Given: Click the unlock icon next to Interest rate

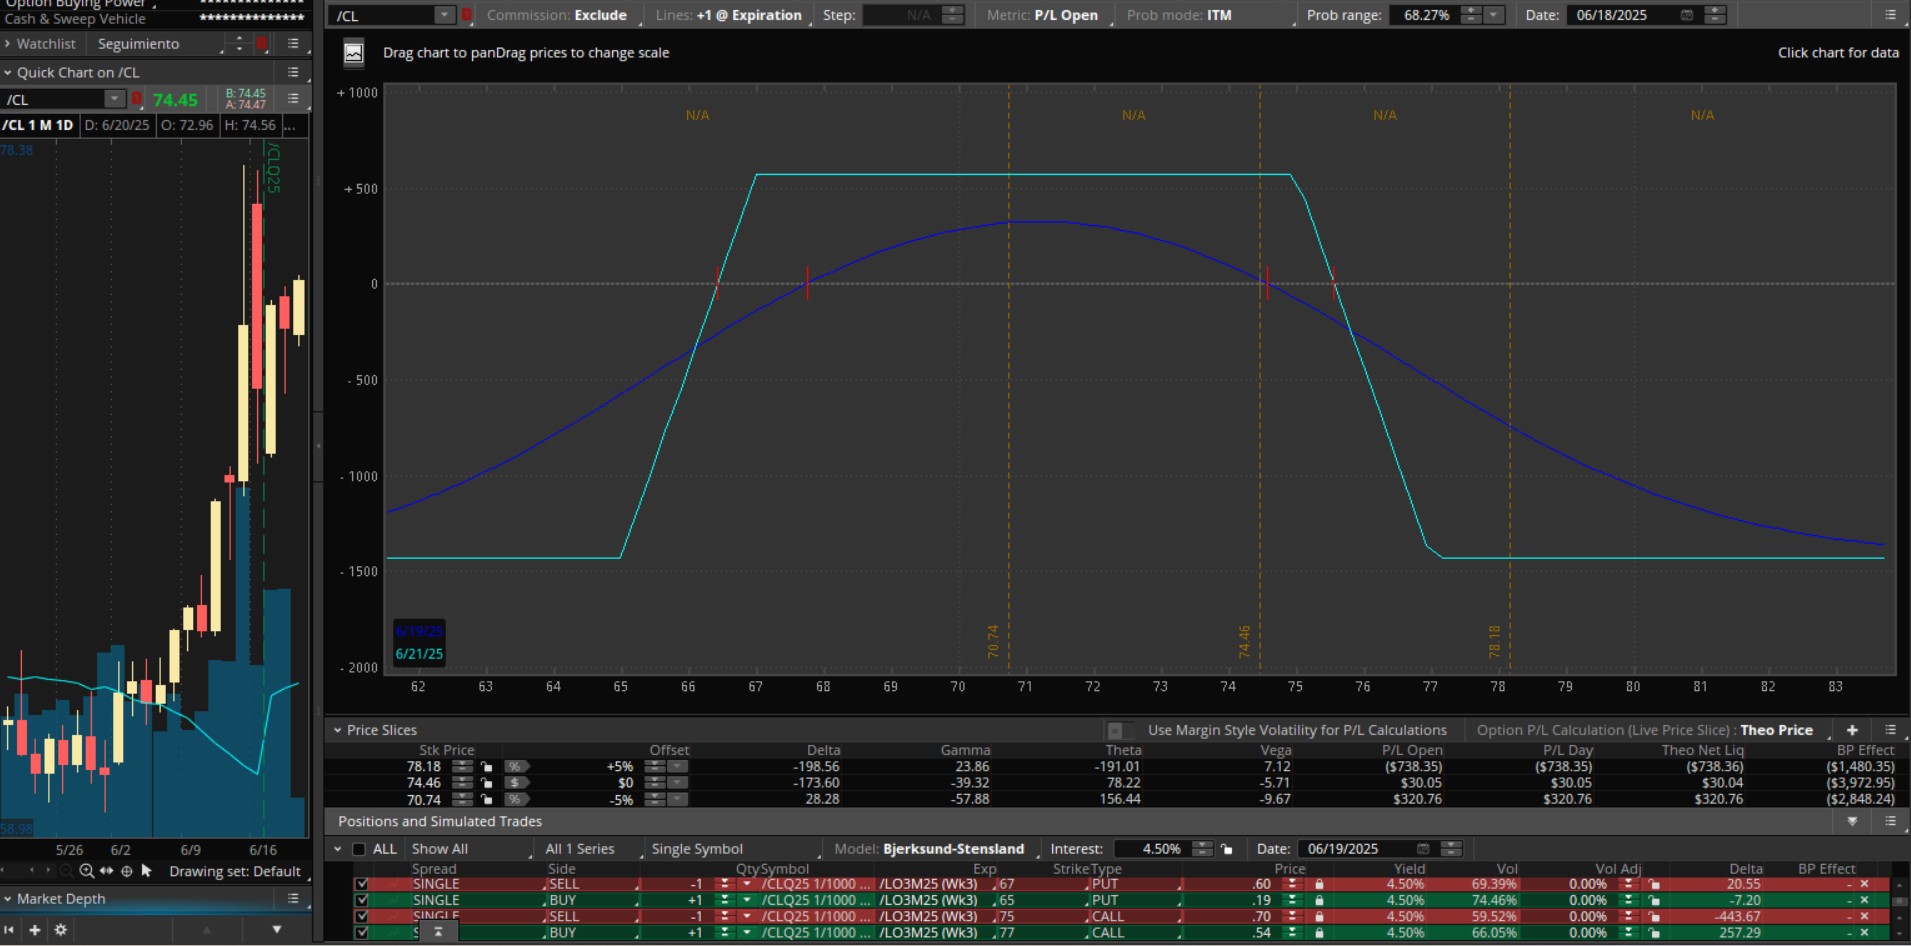Looking at the screenshot, I should coord(1227,849).
